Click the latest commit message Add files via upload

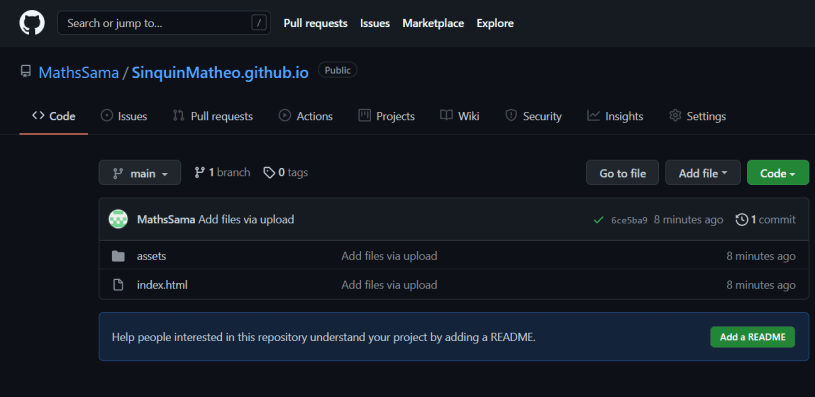point(246,219)
